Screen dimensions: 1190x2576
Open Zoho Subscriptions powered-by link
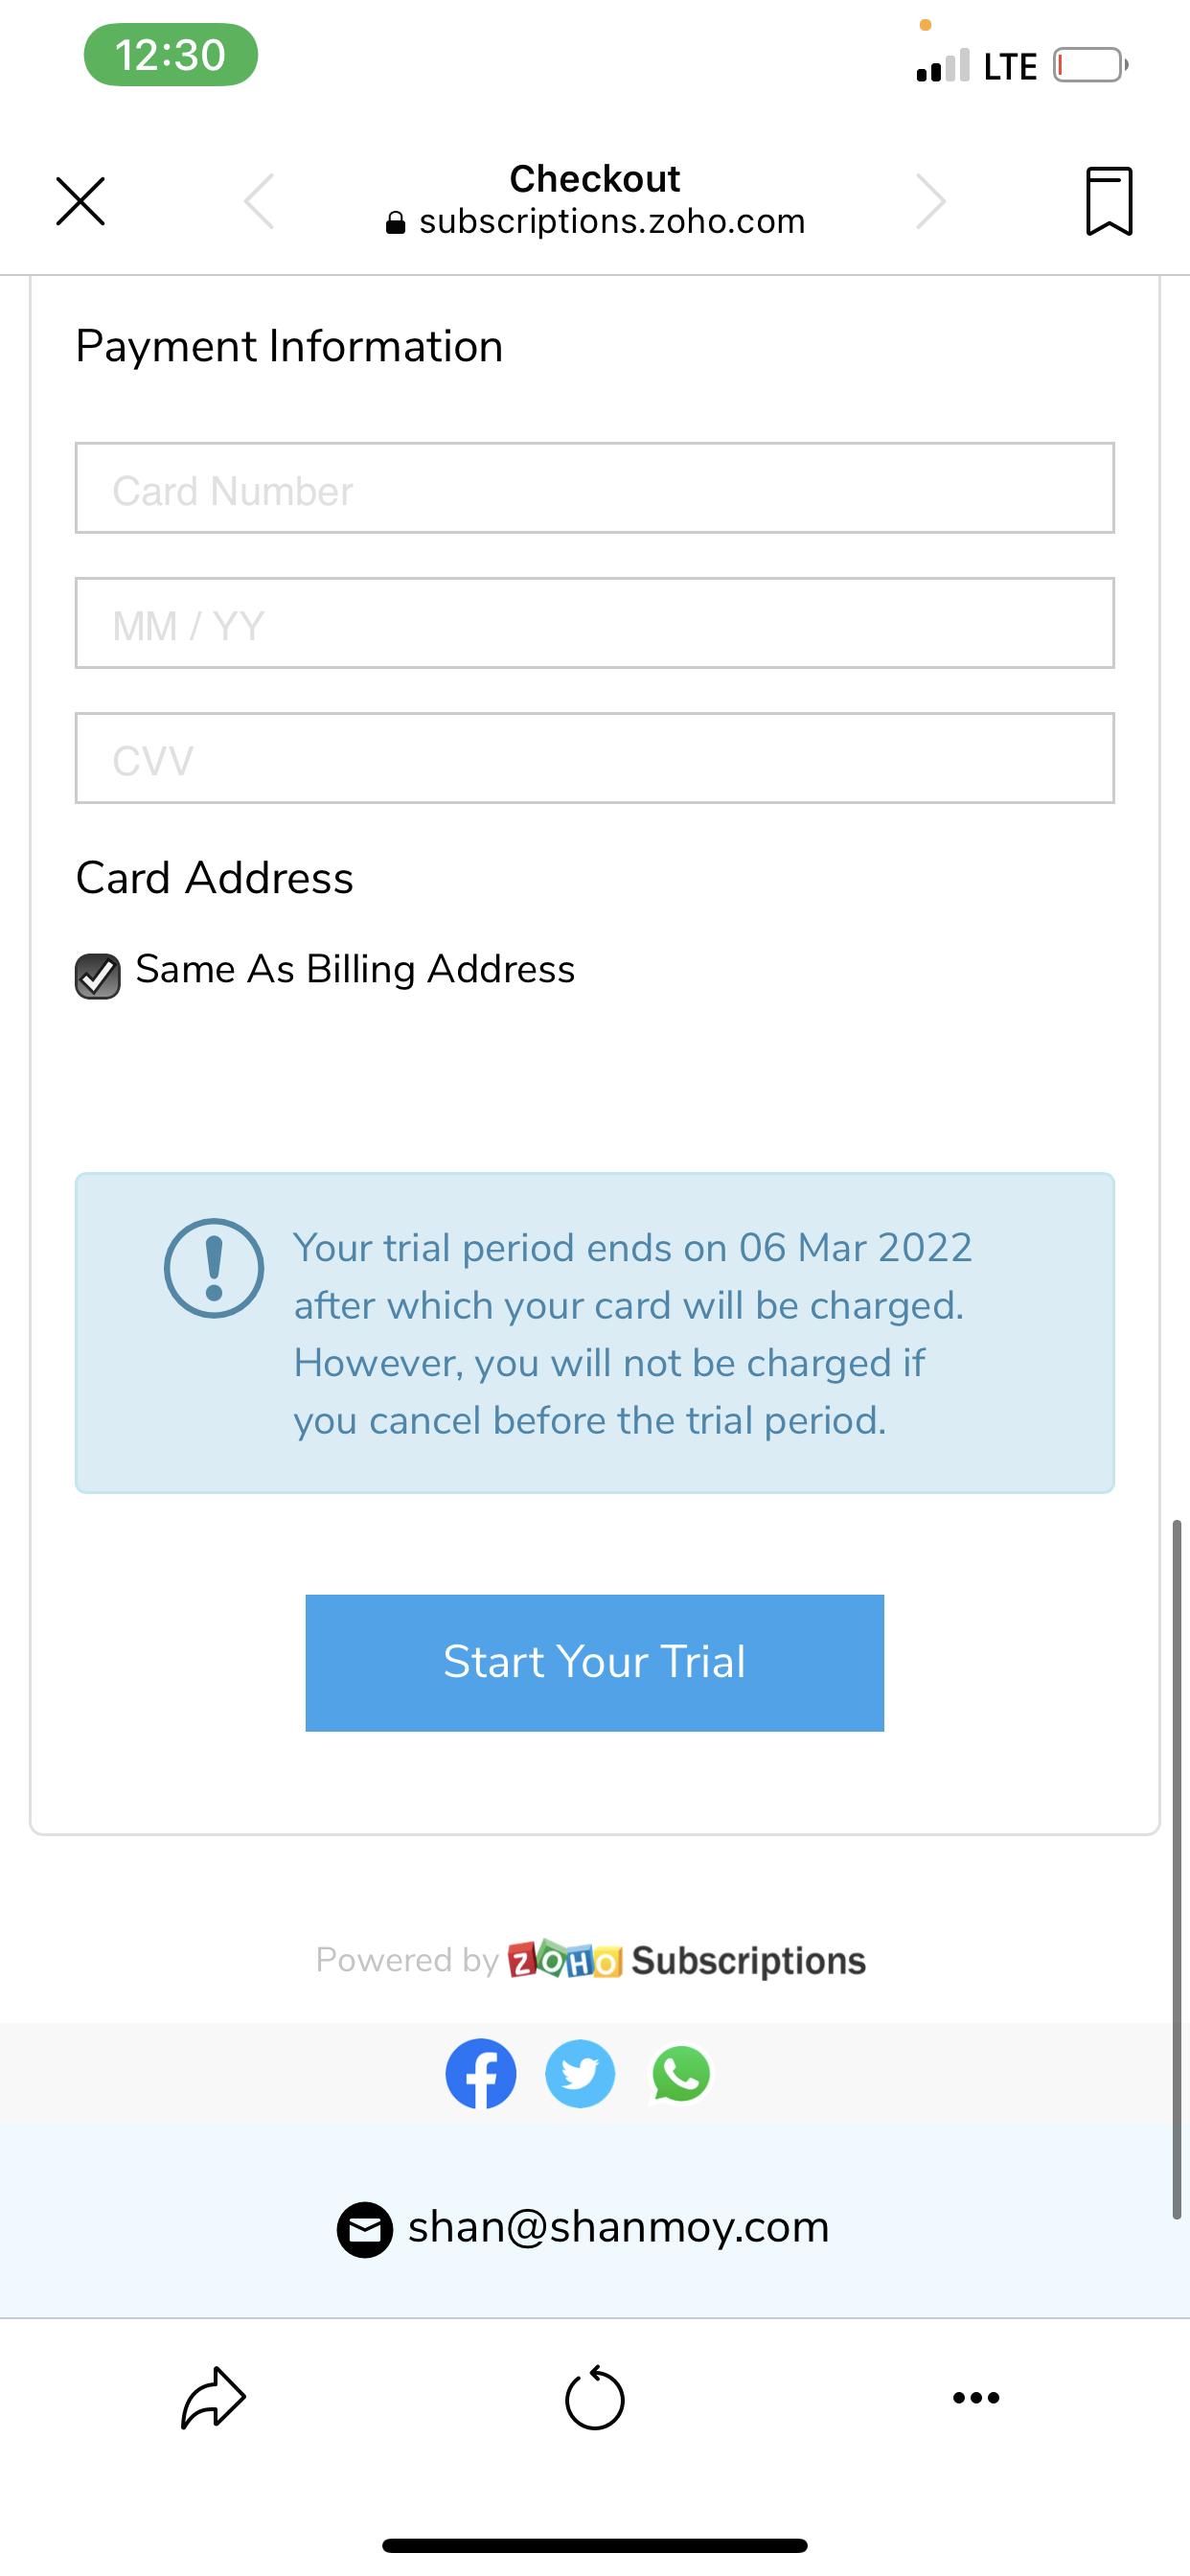pos(687,1960)
